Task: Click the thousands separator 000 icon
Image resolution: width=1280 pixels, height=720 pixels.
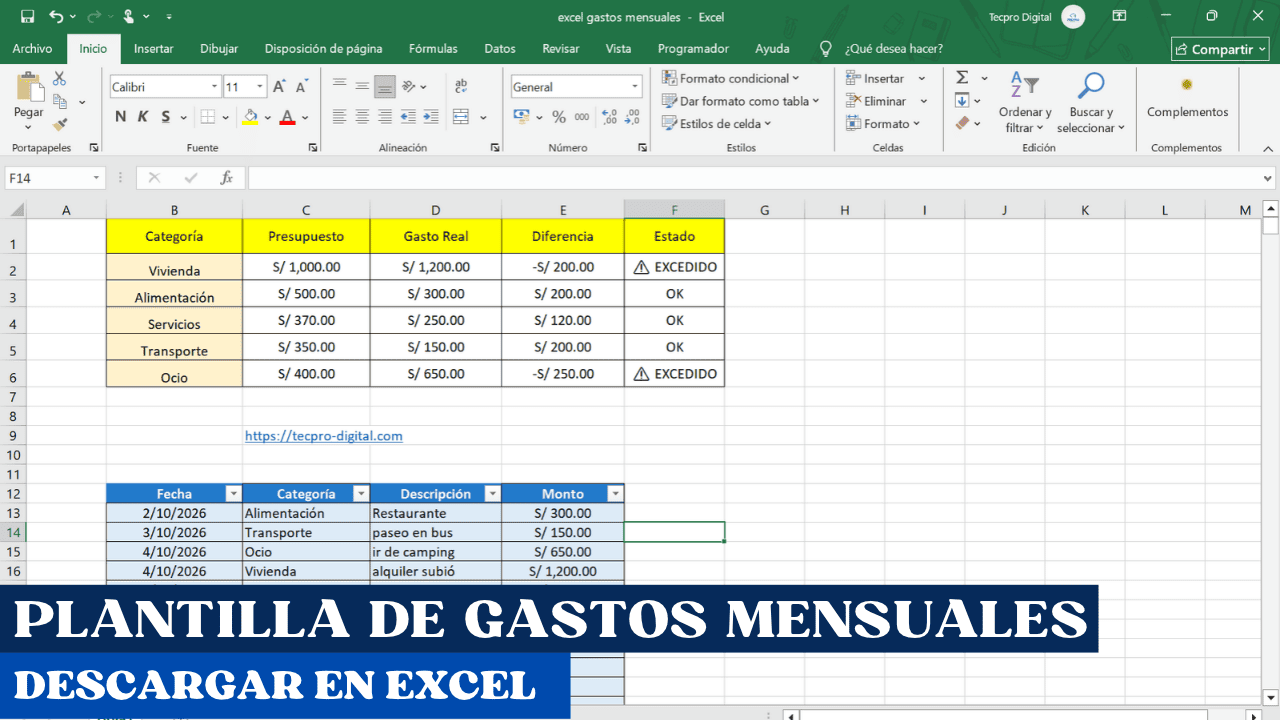Action: click(582, 117)
